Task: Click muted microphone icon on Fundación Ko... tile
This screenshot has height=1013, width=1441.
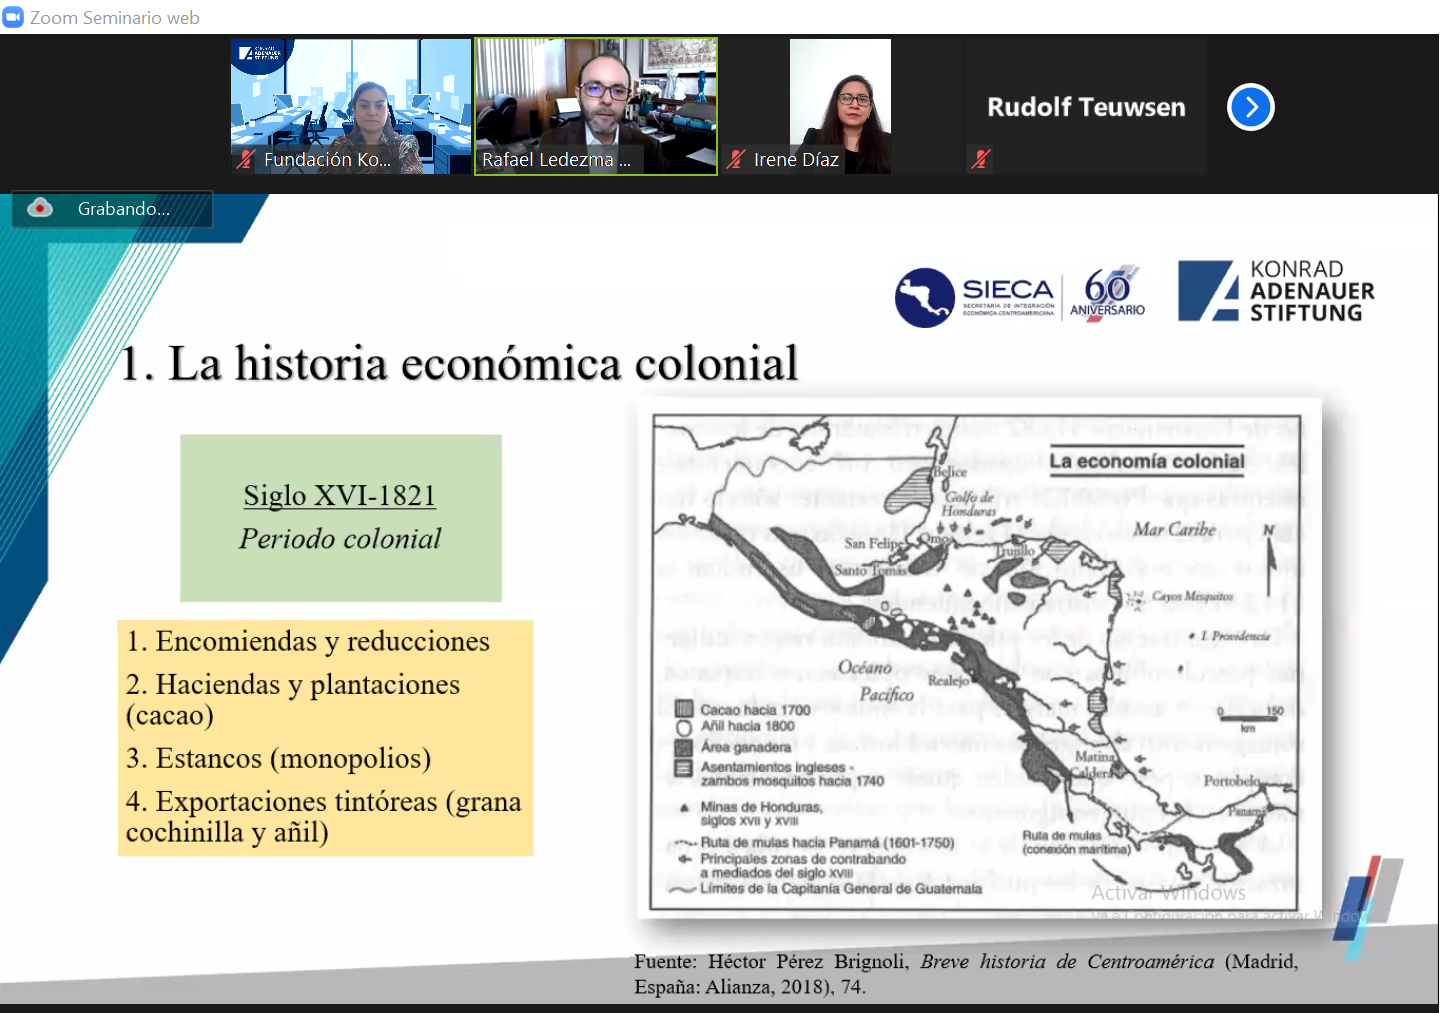Action: (246, 159)
